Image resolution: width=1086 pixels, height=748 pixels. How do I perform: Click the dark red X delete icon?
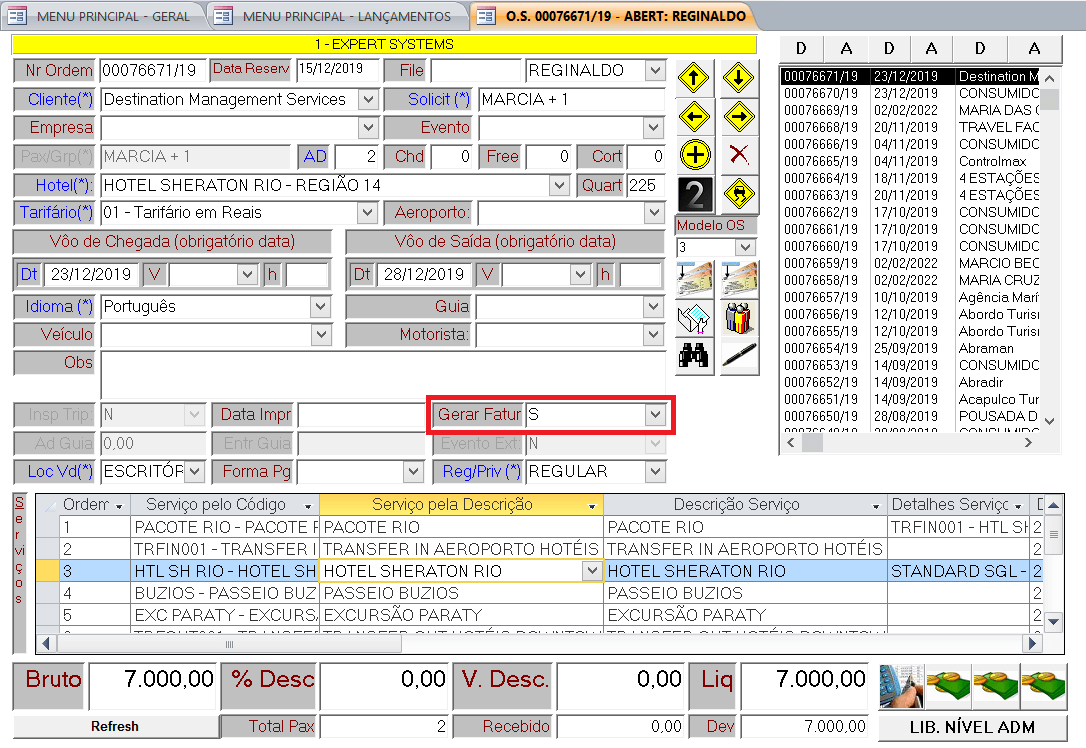click(x=738, y=155)
